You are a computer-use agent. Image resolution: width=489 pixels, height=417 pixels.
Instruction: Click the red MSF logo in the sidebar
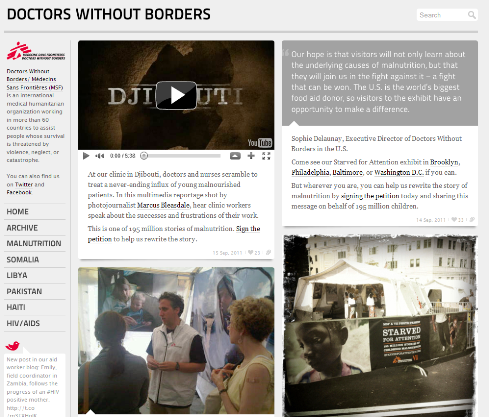click(x=36, y=51)
